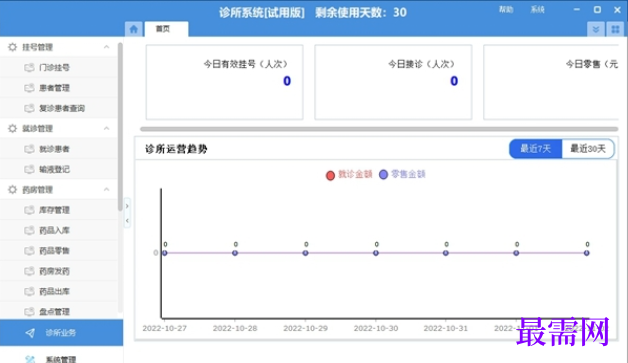Click the gear icon beside 药房管理
Screen dimensions: 628x363
[12, 190]
